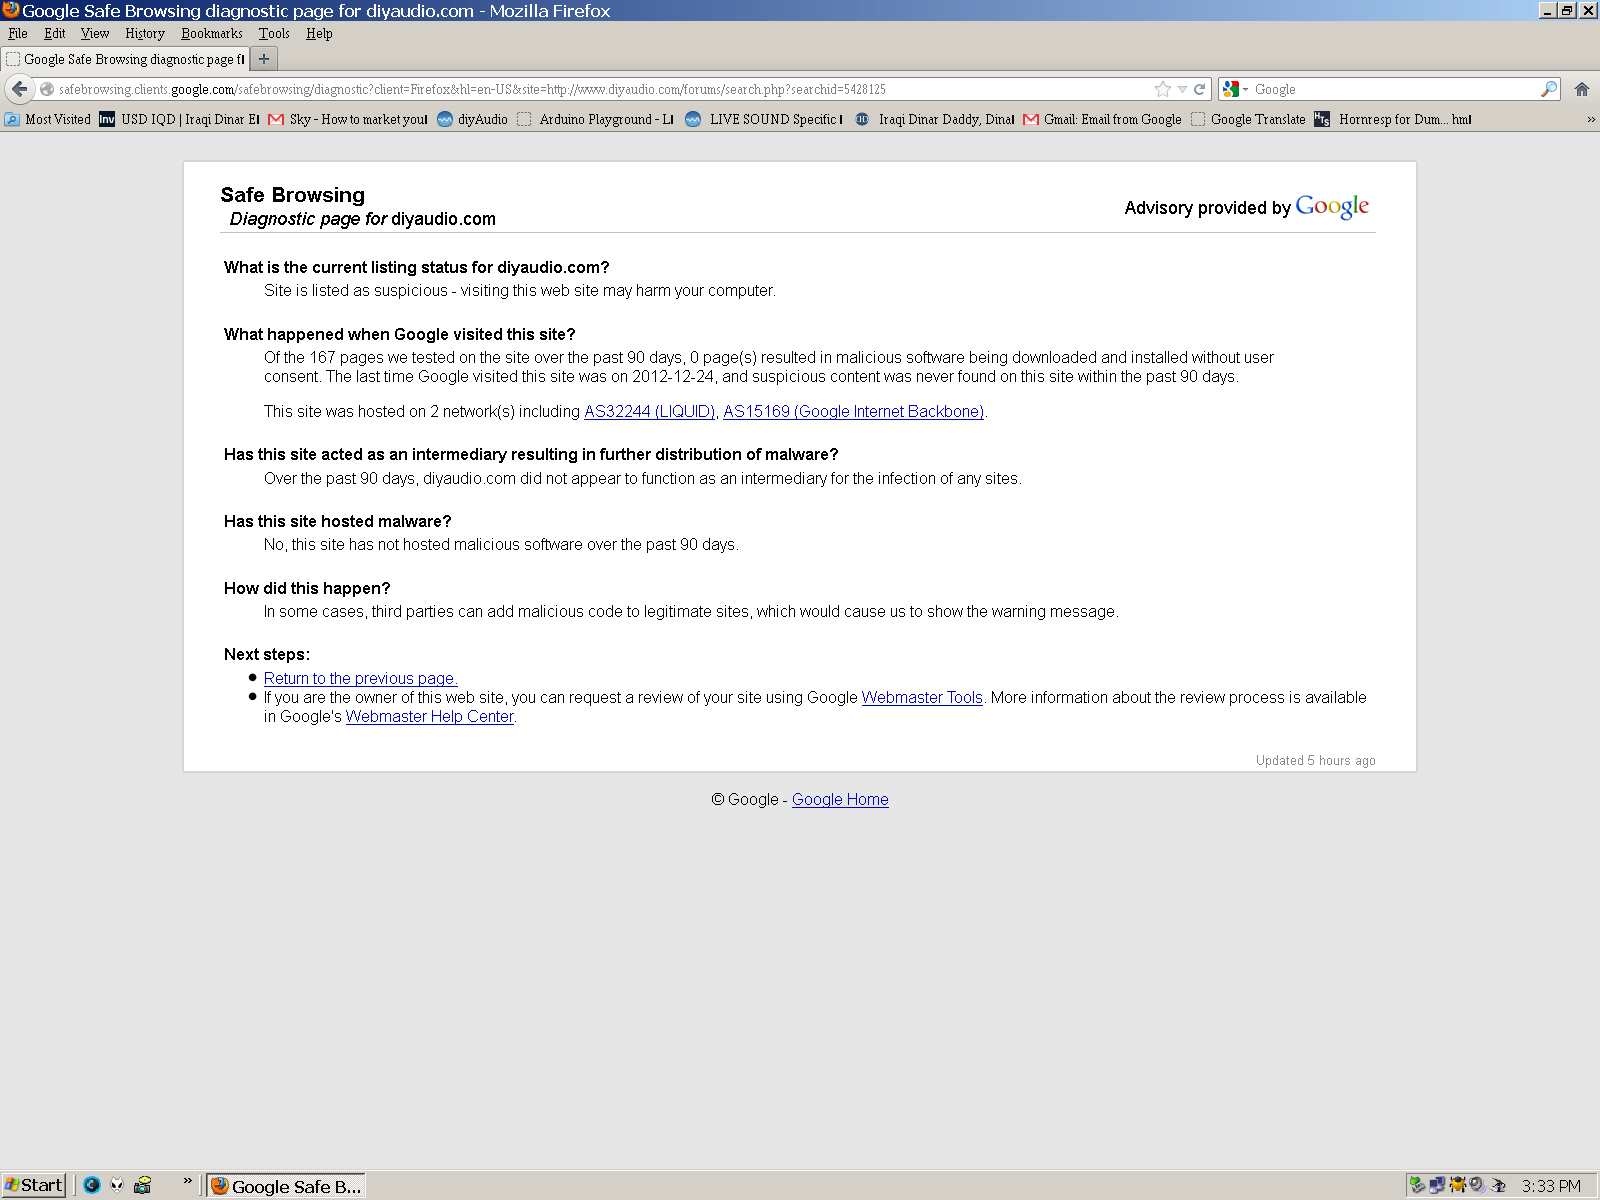Click Return to the previous page link
Viewport: 1600px width, 1200px height.
pyautogui.click(x=361, y=678)
